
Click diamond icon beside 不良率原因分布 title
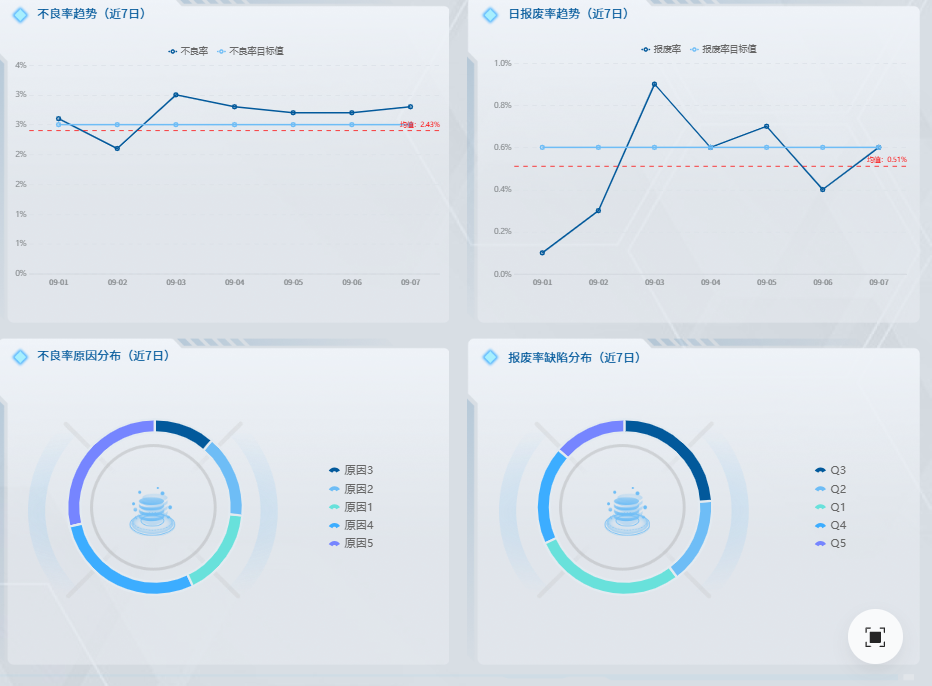[x=20, y=357]
